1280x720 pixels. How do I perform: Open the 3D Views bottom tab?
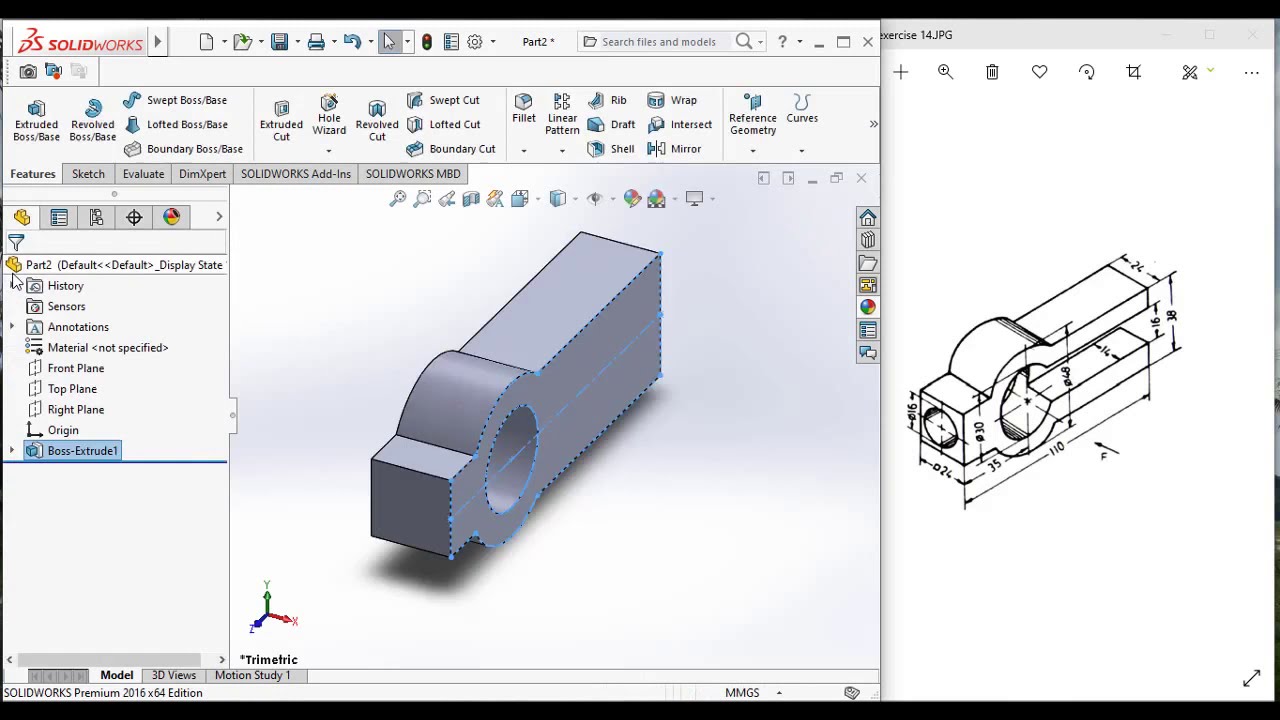pyautogui.click(x=174, y=675)
